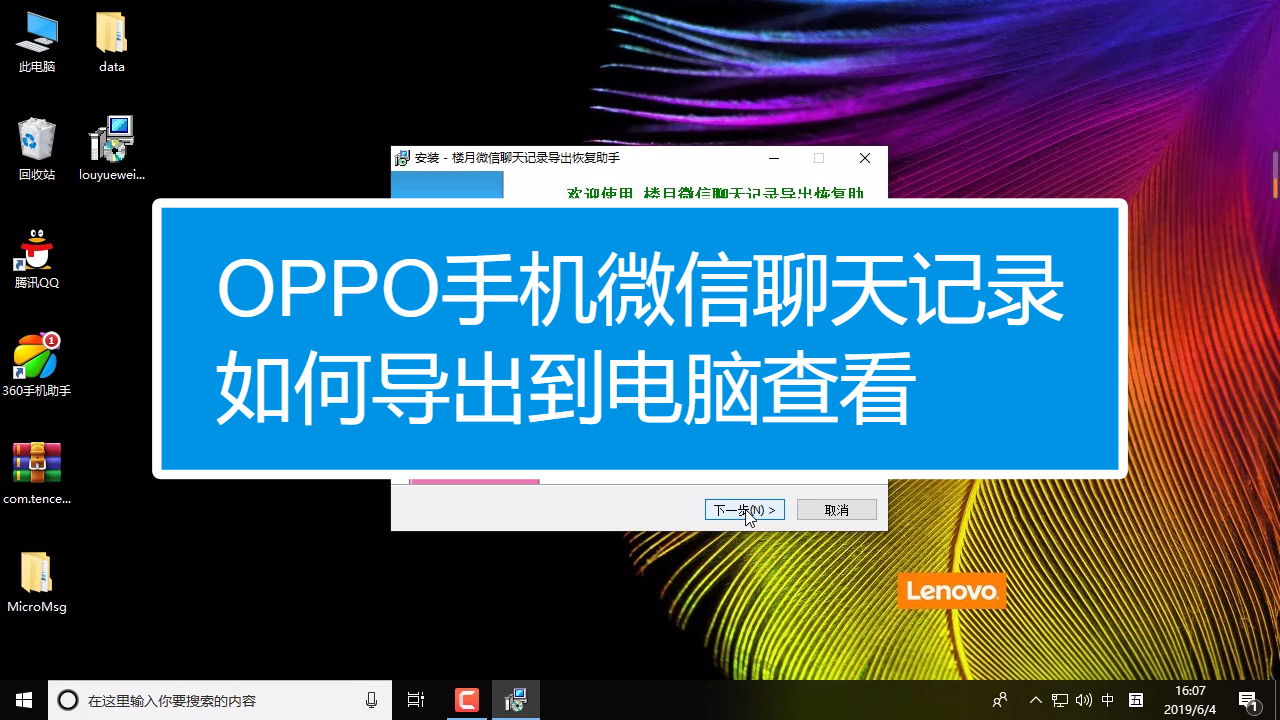Open the People icon in system tray

(1000, 700)
